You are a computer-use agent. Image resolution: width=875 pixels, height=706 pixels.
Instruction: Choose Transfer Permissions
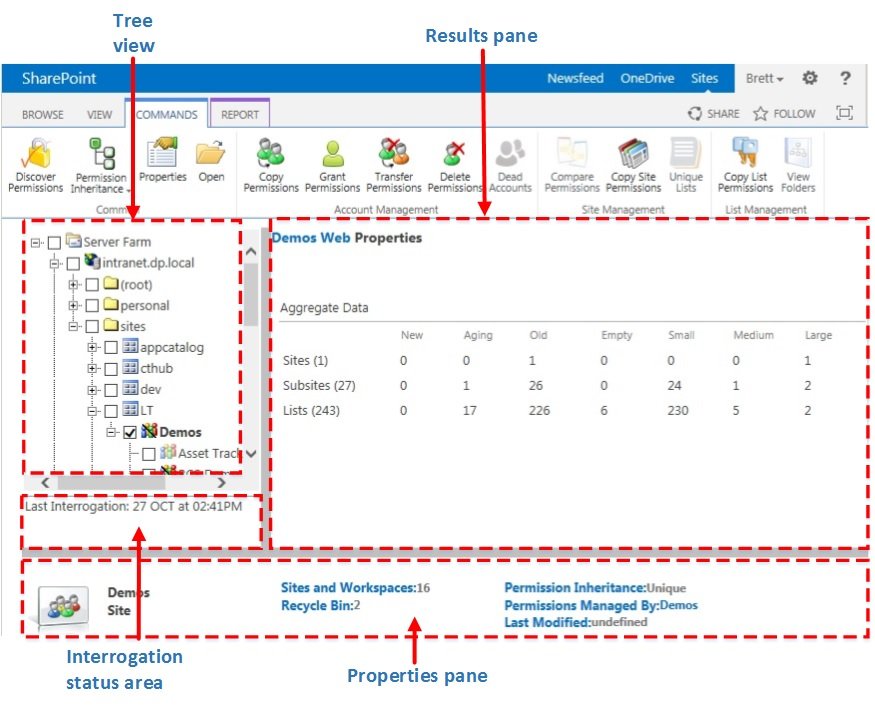394,165
